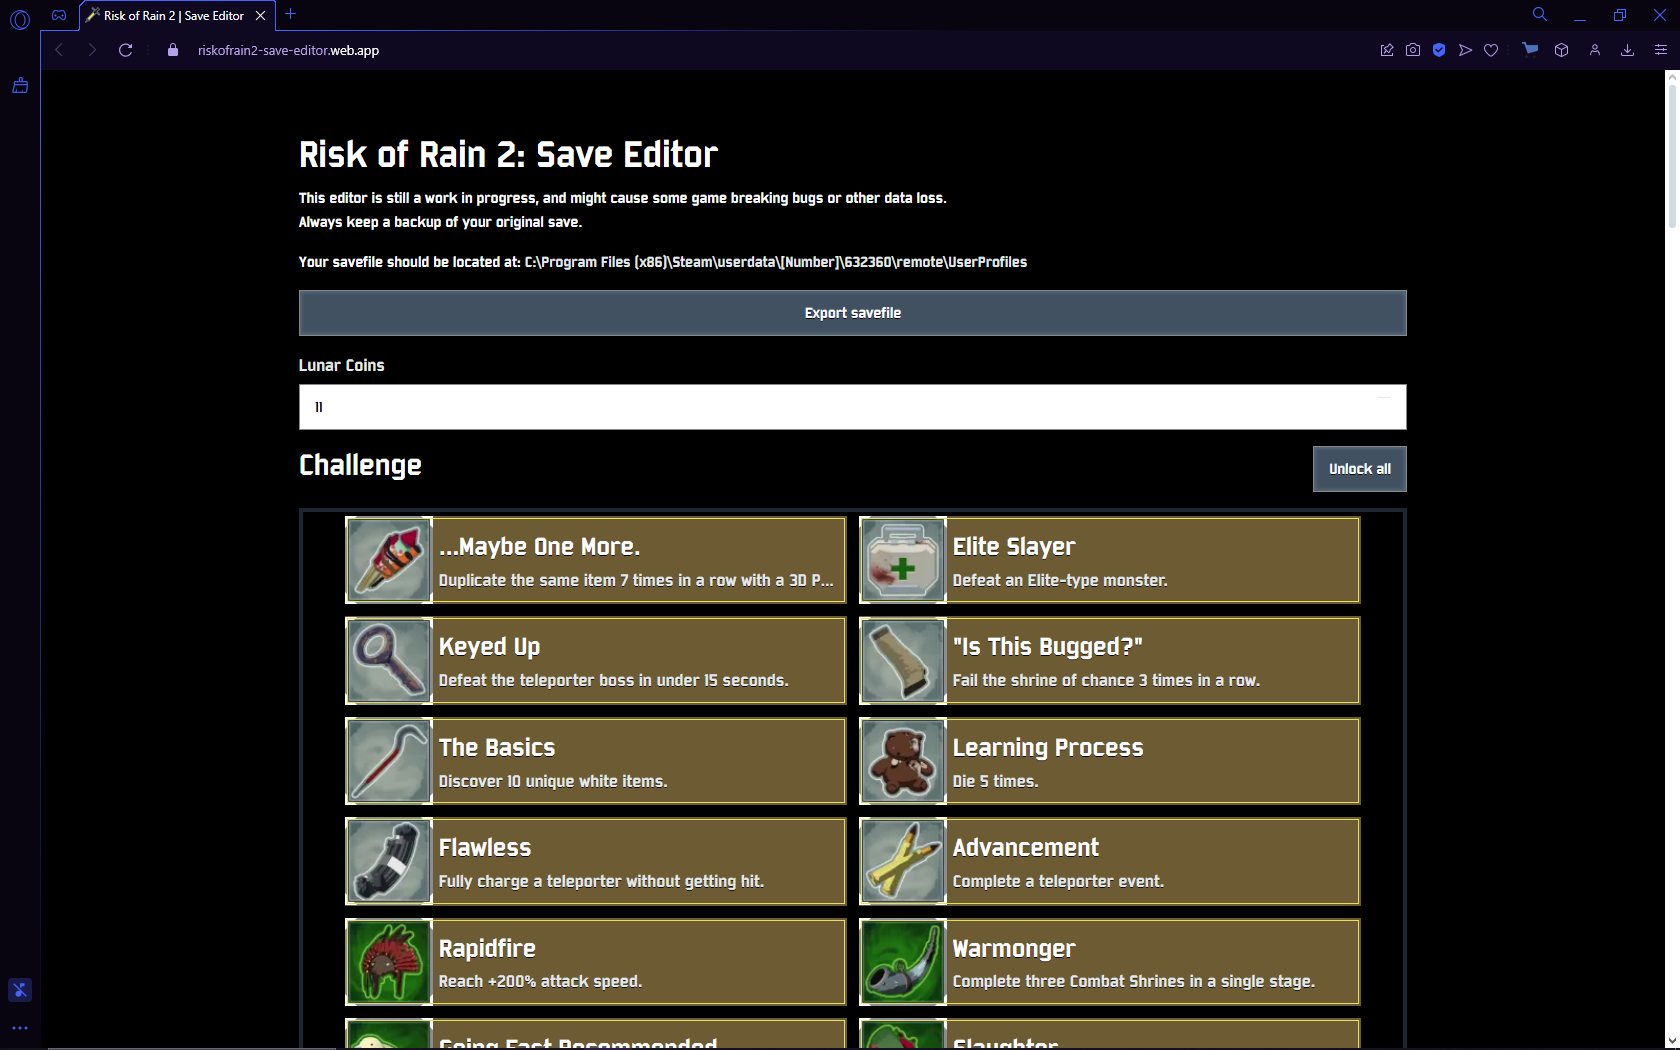The width and height of the screenshot is (1680, 1050).
Task: Select The Basics crowbar icon
Action: (389, 761)
